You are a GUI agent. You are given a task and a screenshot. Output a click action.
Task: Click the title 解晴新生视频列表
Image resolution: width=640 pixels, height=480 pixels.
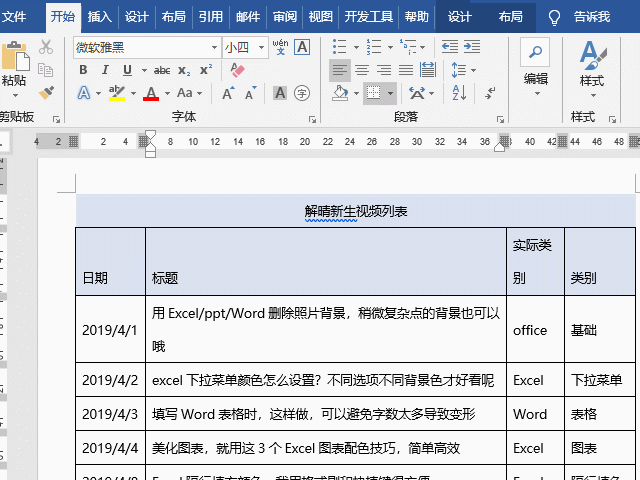pyautogui.click(x=356, y=211)
